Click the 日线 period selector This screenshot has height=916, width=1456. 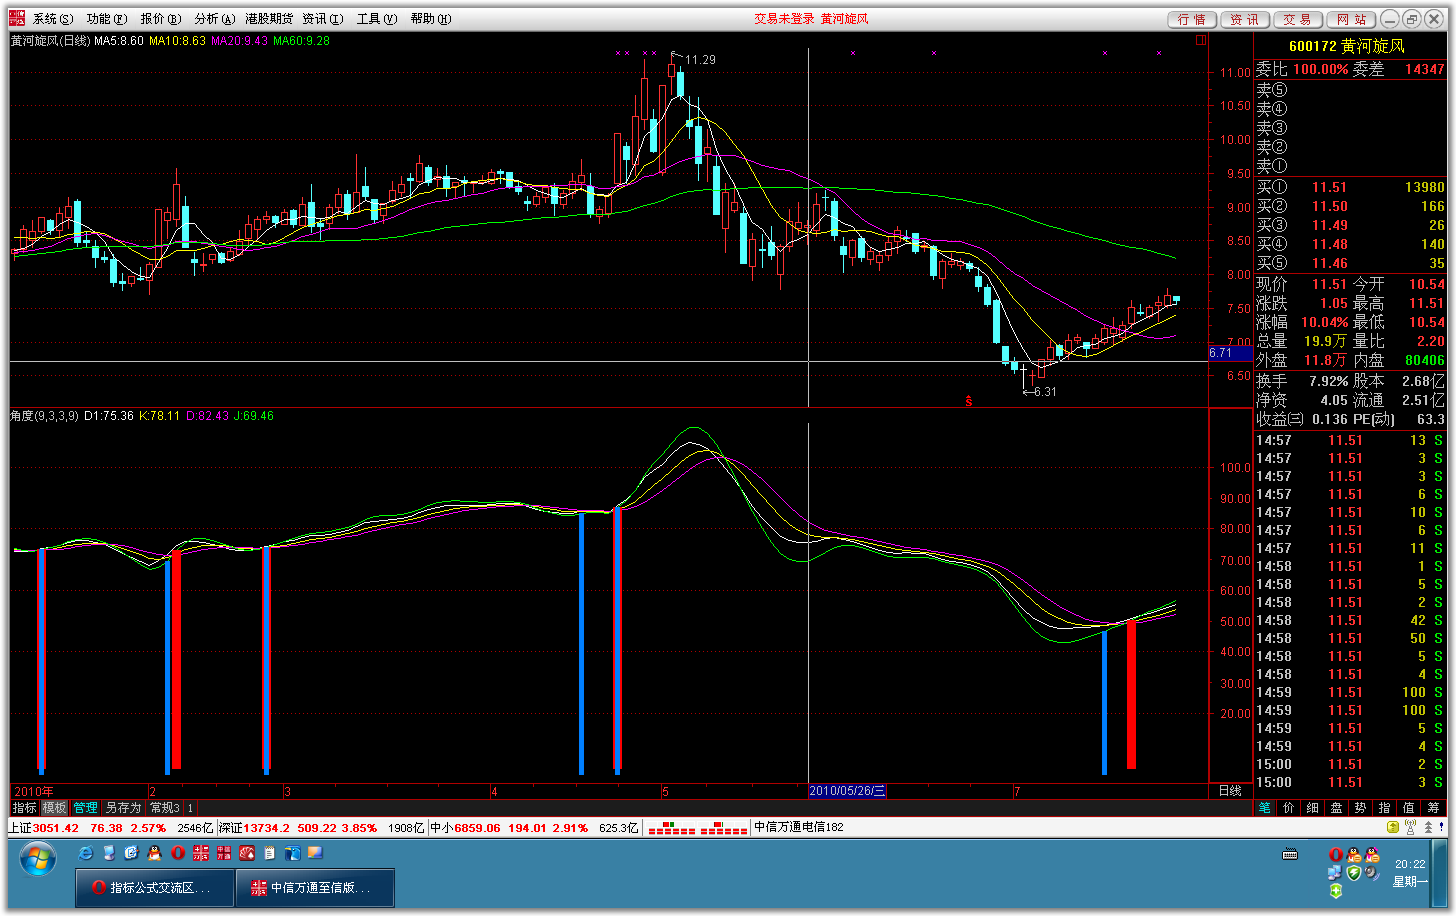click(x=1230, y=791)
